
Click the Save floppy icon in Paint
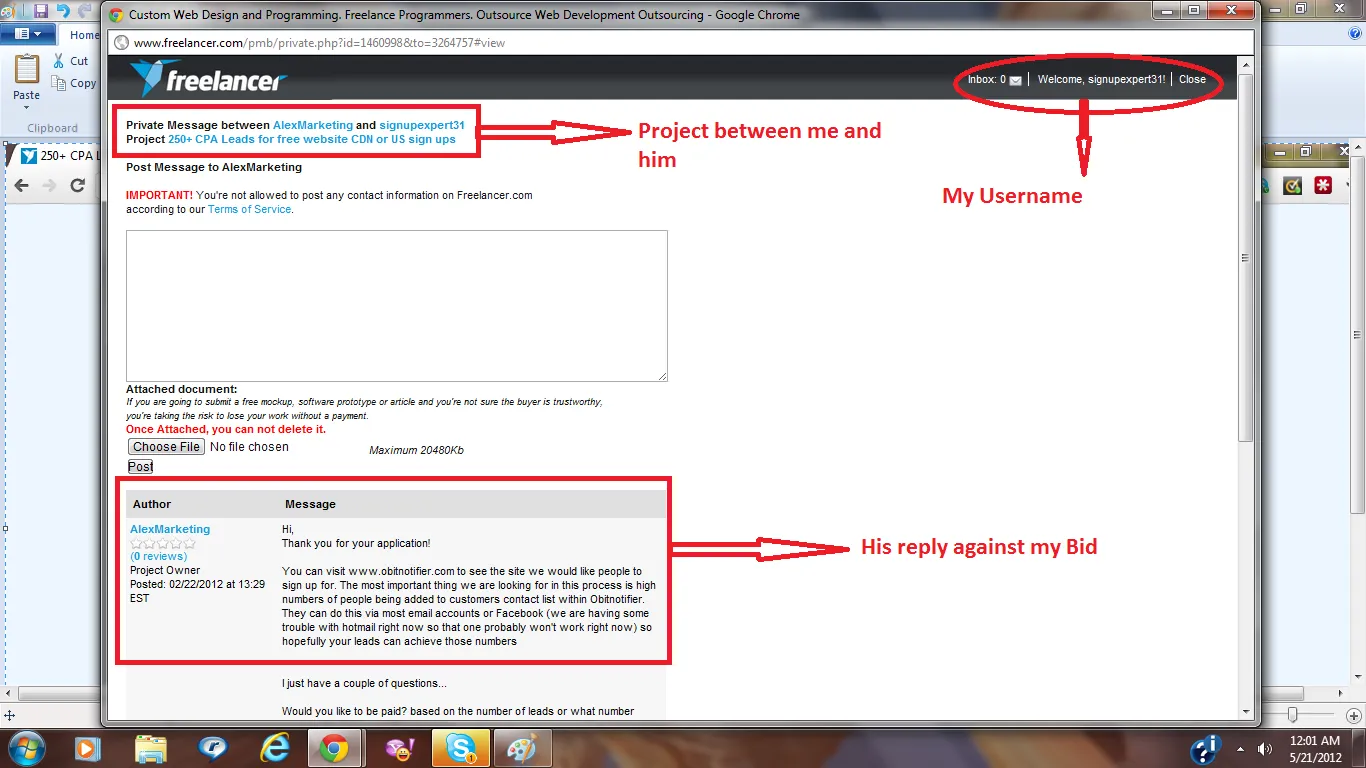41,11
